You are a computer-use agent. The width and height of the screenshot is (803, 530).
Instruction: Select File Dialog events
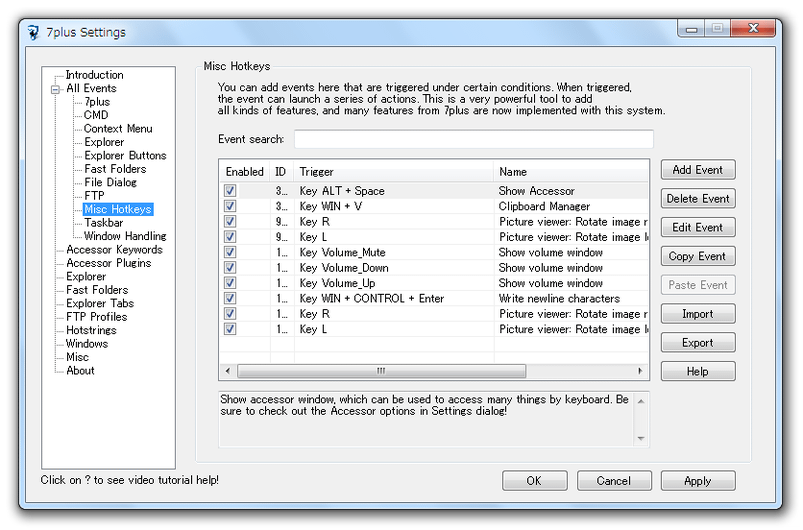[111, 182]
